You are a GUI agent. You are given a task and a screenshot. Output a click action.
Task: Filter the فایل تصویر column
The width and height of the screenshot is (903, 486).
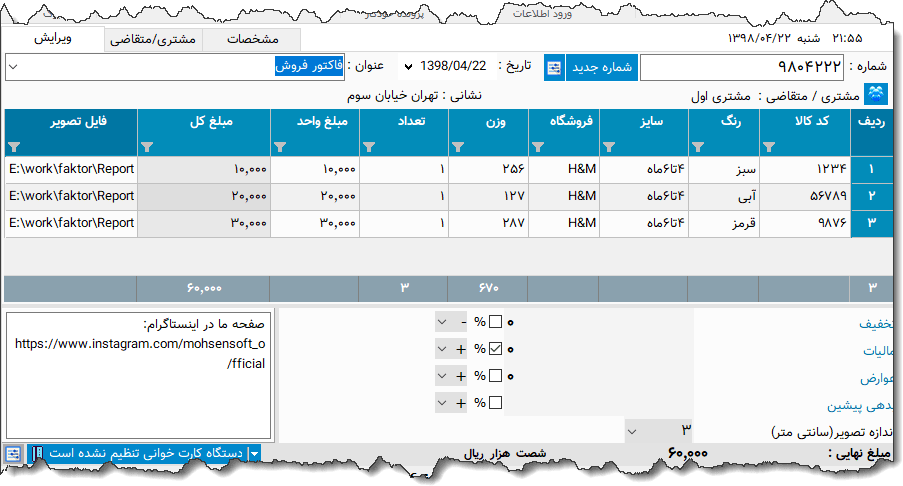coord(14,147)
